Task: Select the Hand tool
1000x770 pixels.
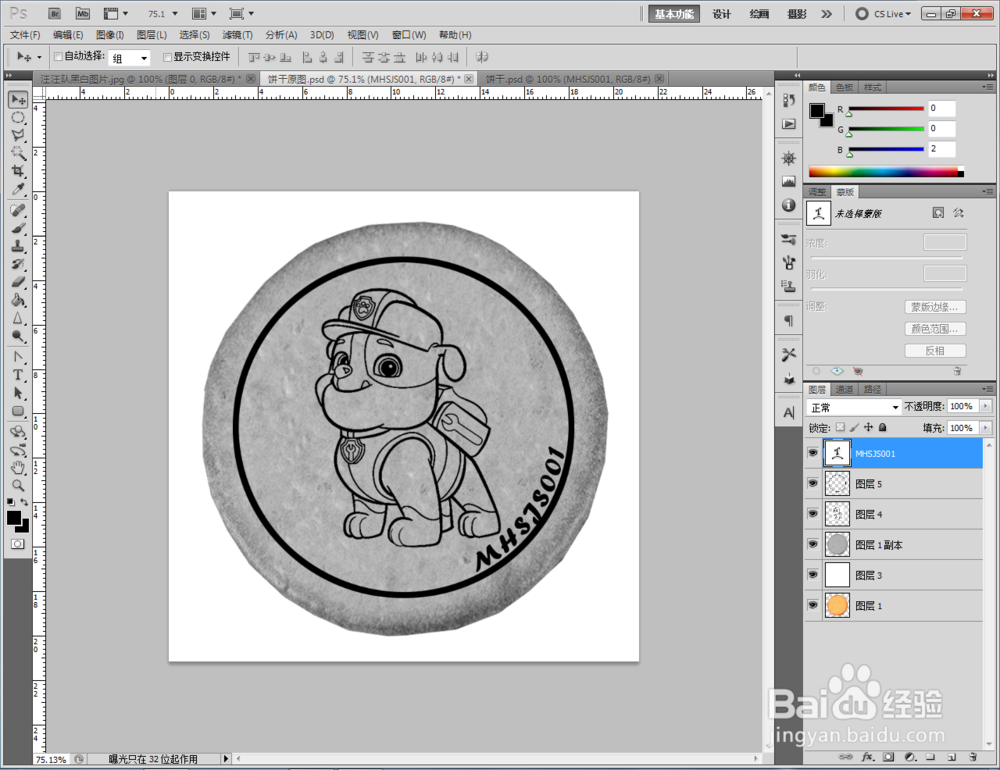Action: click(18, 468)
